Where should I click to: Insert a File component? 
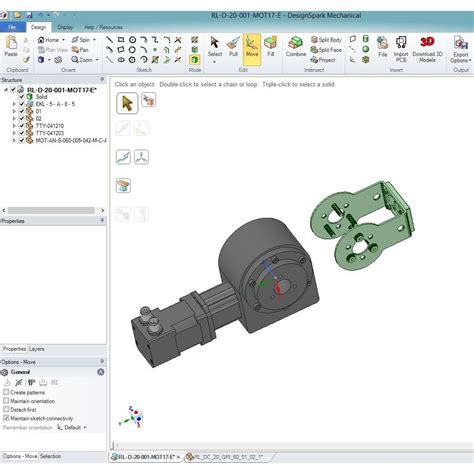click(x=383, y=47)
